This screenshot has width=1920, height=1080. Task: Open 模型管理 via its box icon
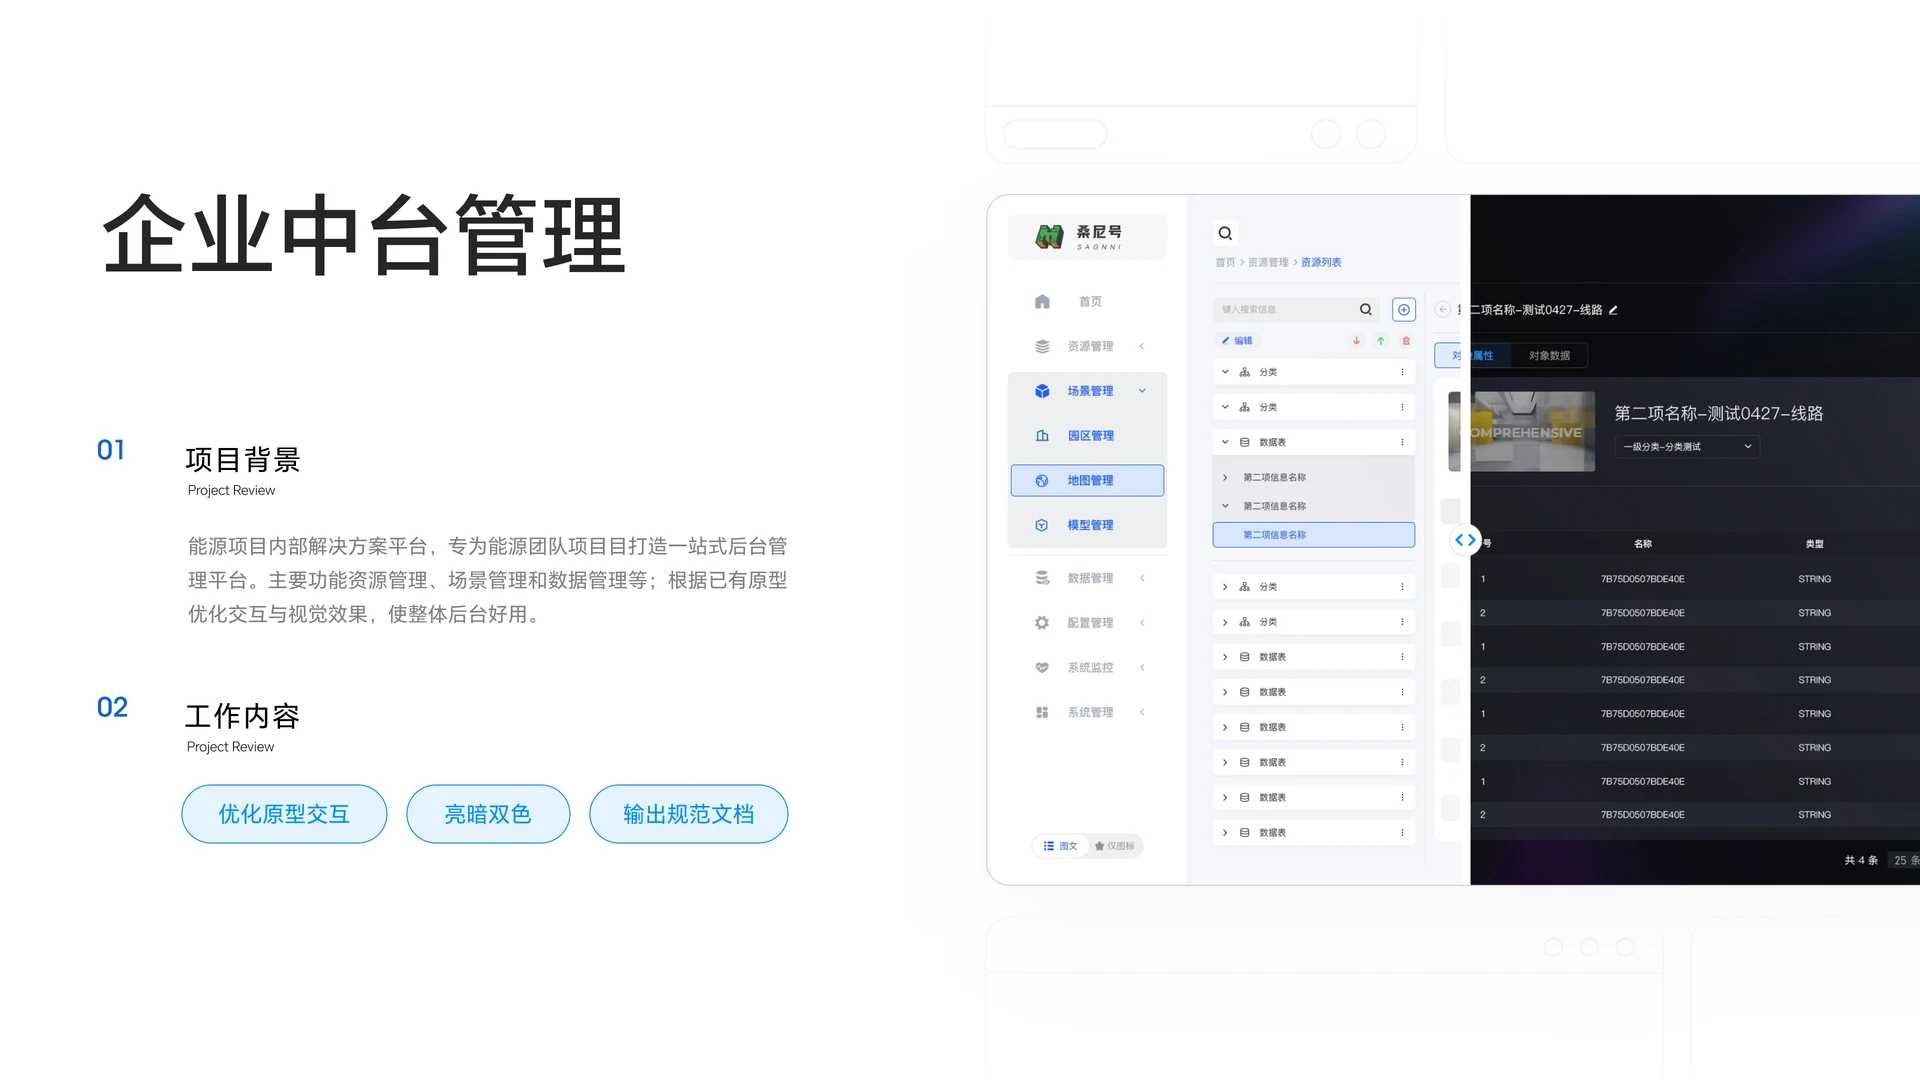point(1042,525)
